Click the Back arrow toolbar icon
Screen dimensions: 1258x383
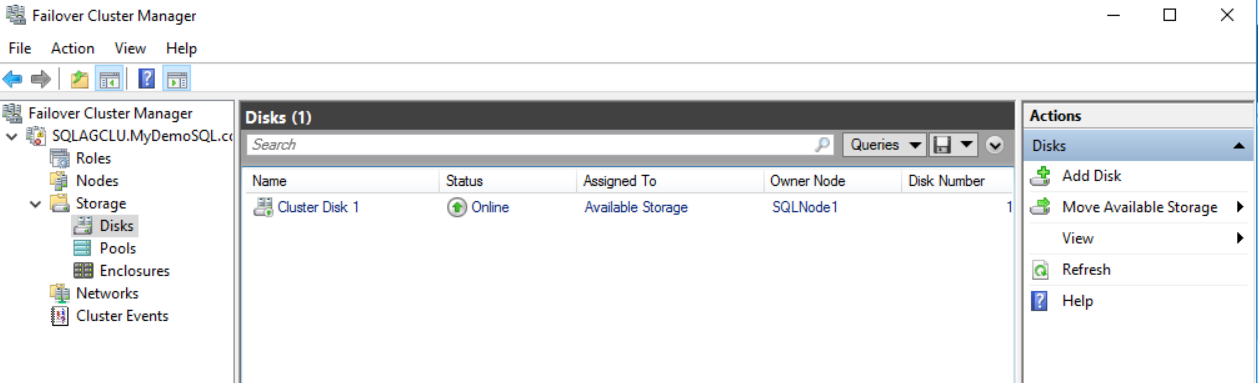[13, 79]
